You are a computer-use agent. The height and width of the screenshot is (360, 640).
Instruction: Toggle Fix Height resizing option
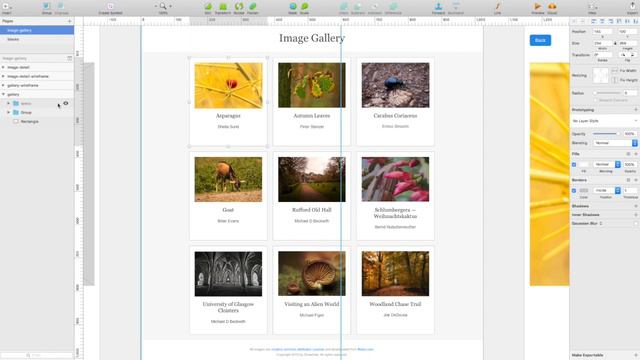pyautogui.click(x=615, y=80)
